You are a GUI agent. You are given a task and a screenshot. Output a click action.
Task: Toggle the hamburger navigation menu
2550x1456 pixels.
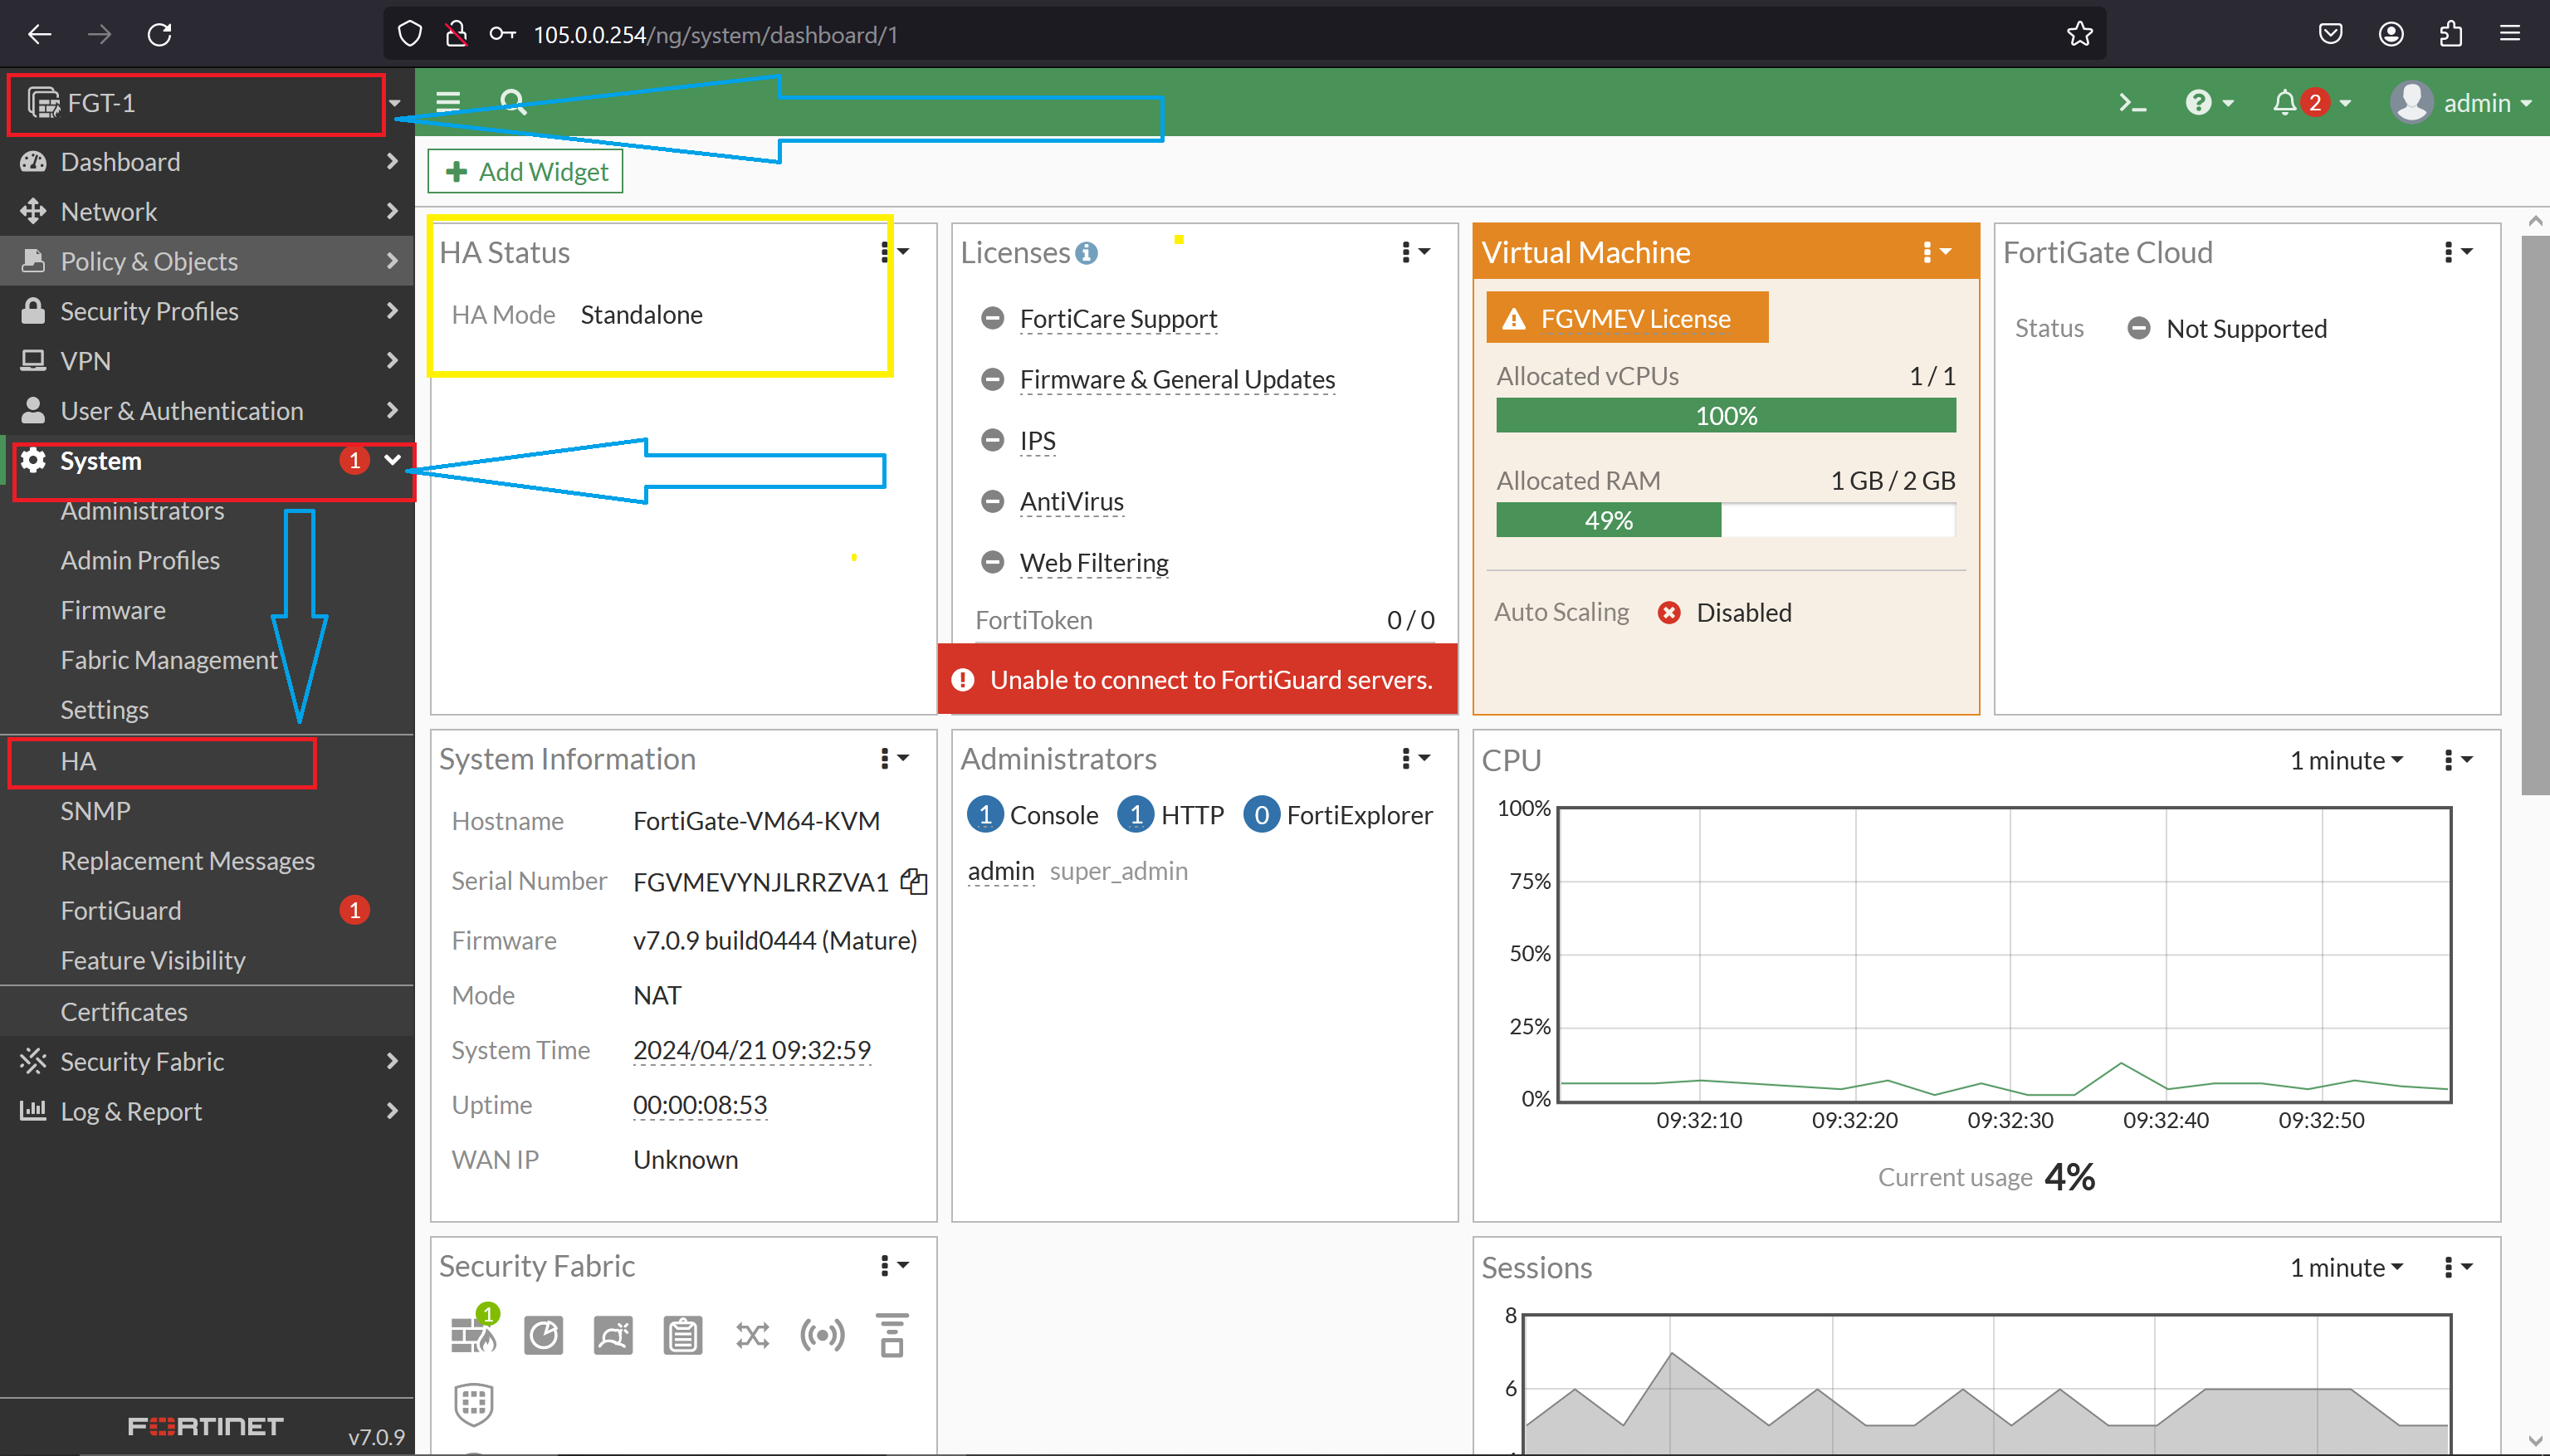point(448,102)
